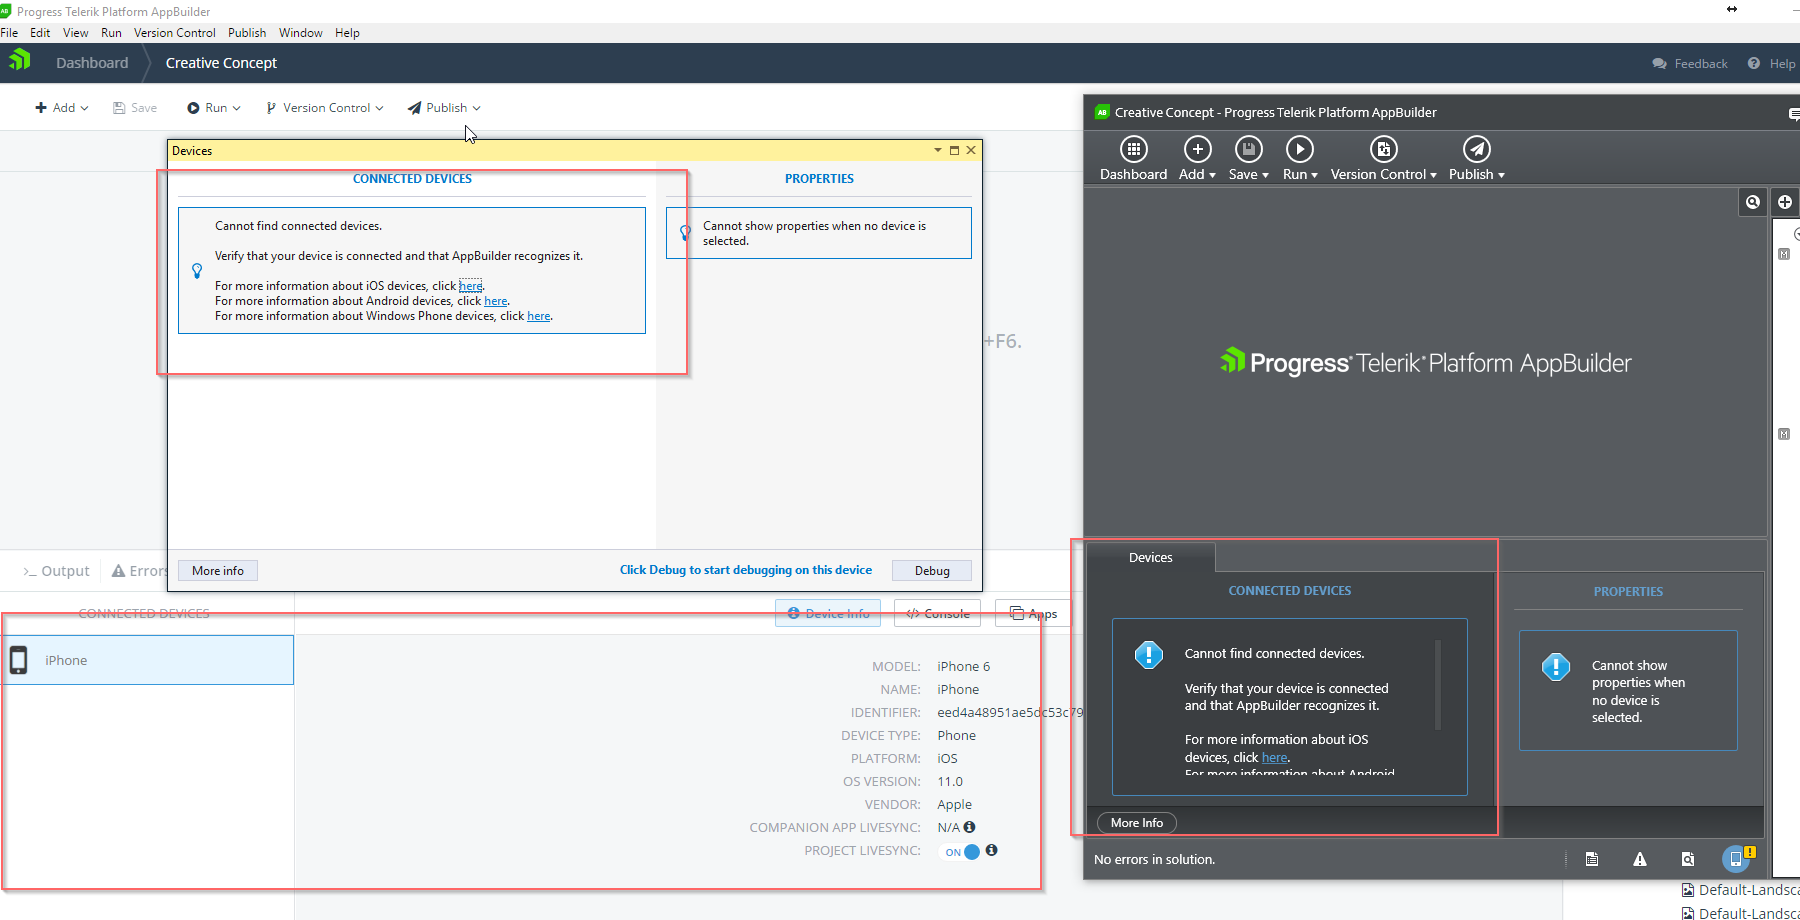This screenshot has height=920, width=1800.
Task: Click 'No errors in solution.' status text
Action: [1154, 859]
